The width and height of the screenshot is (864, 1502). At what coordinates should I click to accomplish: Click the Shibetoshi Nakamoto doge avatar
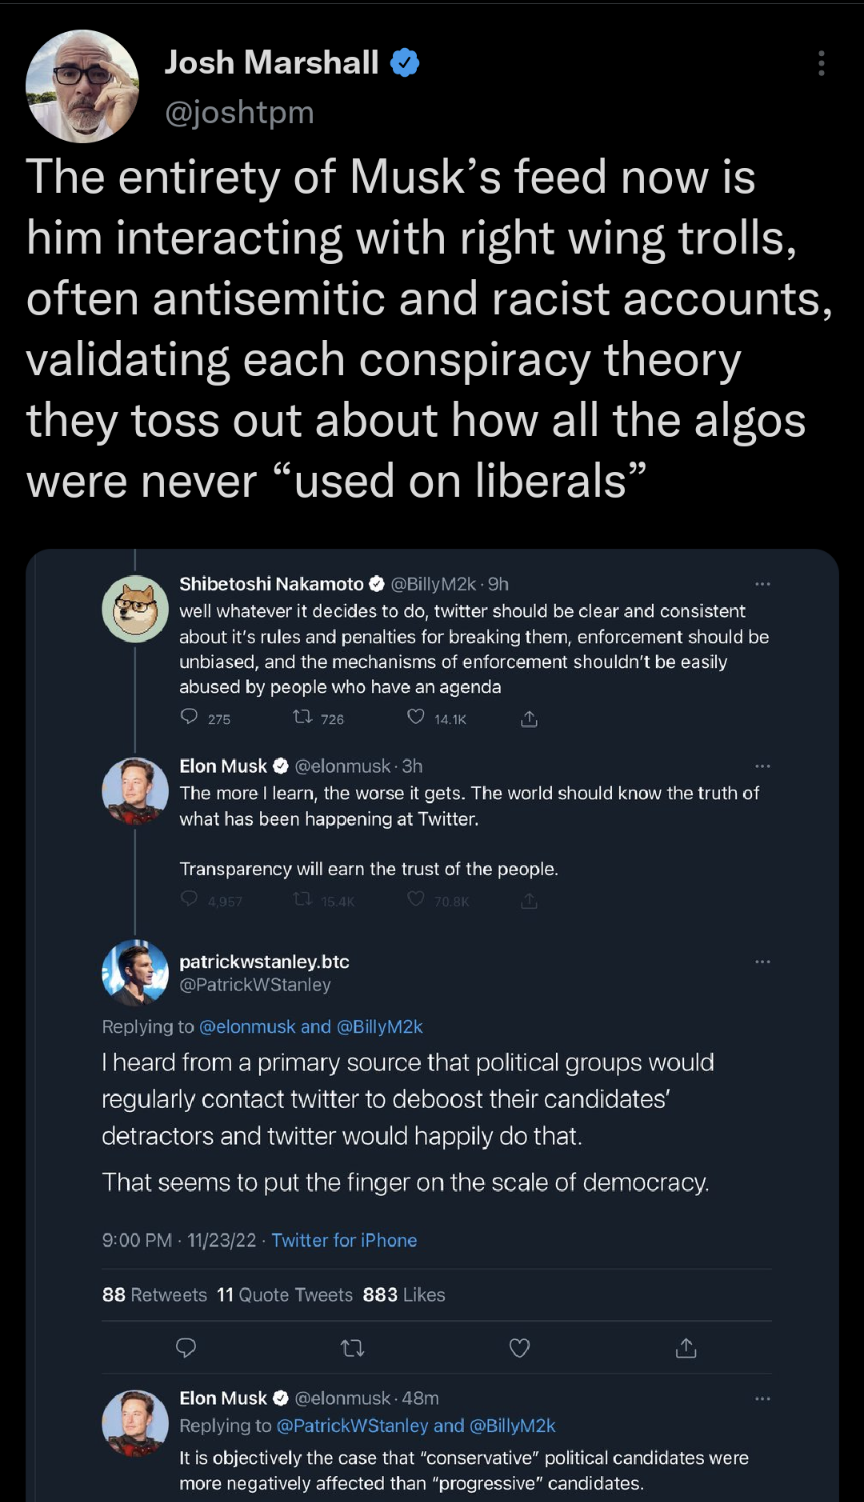(x=135, y=608)
